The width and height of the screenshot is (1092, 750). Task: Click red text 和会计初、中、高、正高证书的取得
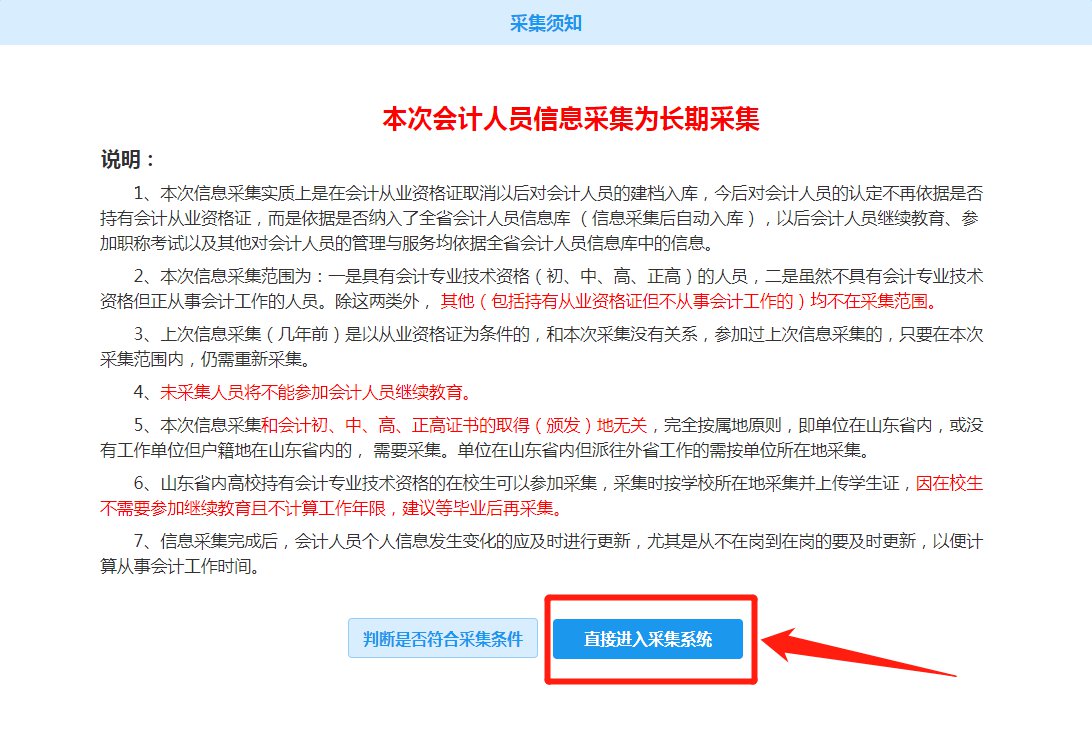click(x=454, y=425)
